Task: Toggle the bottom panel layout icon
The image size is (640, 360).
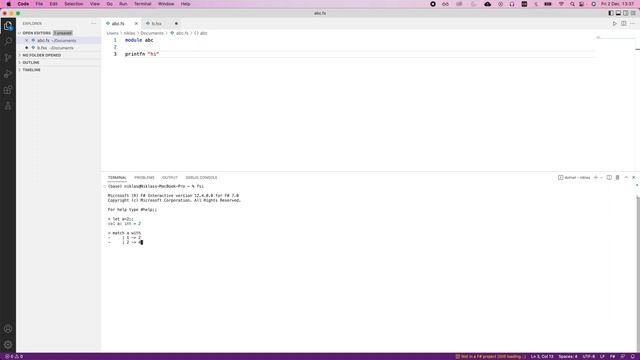Action: click(x=618, y=13)
